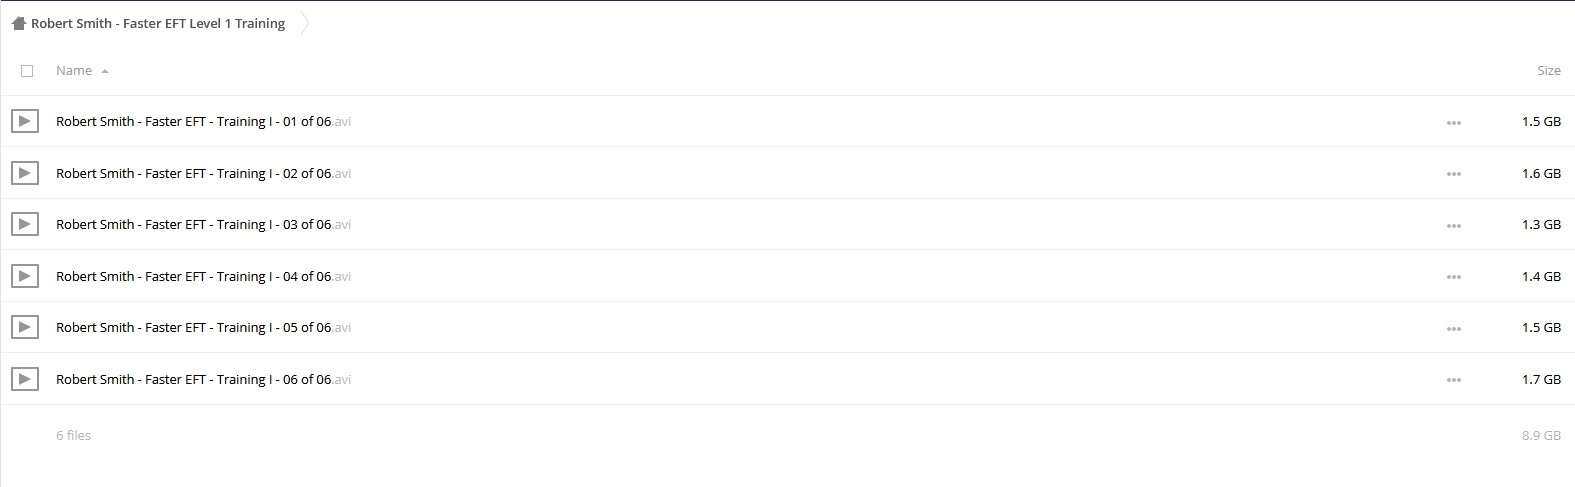Screen dimensions: 1575x487
Task: Click the play icon for Training I 04 of 06
Action: click(25, 276)
